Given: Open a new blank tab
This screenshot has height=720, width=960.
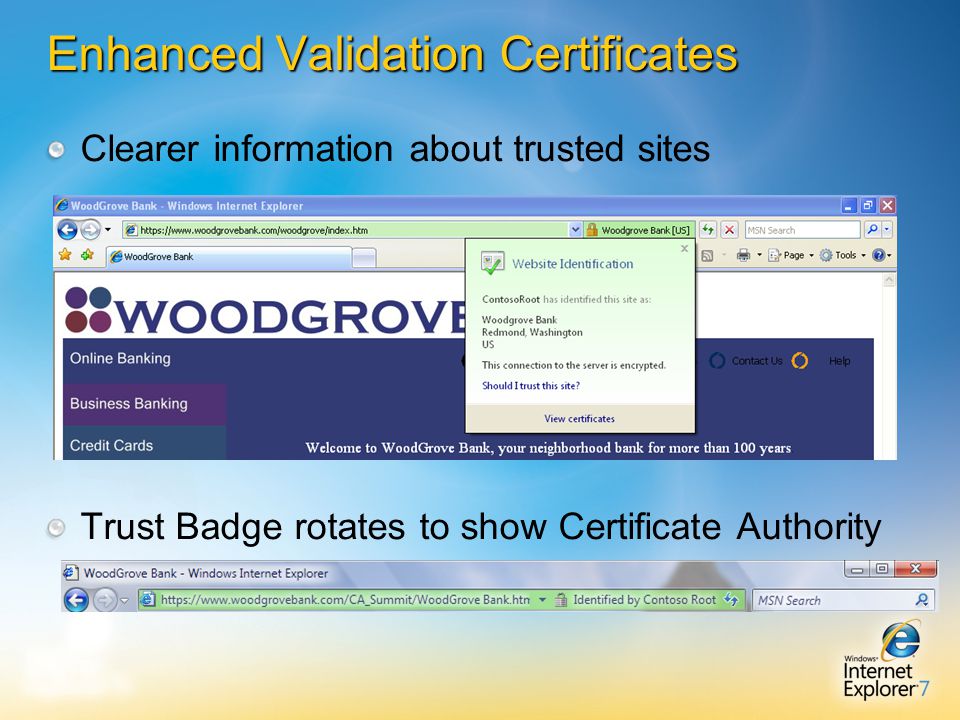Looking at the screenshot, I should pyautogui.click(x=364, y=258).
